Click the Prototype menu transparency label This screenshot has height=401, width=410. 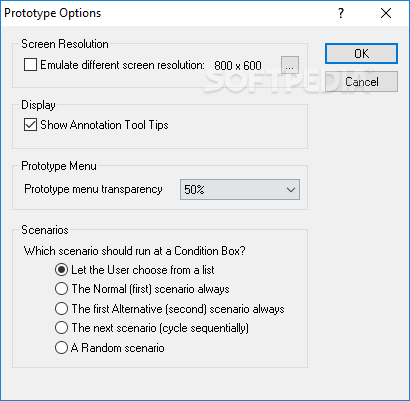(x=93, y=189)
